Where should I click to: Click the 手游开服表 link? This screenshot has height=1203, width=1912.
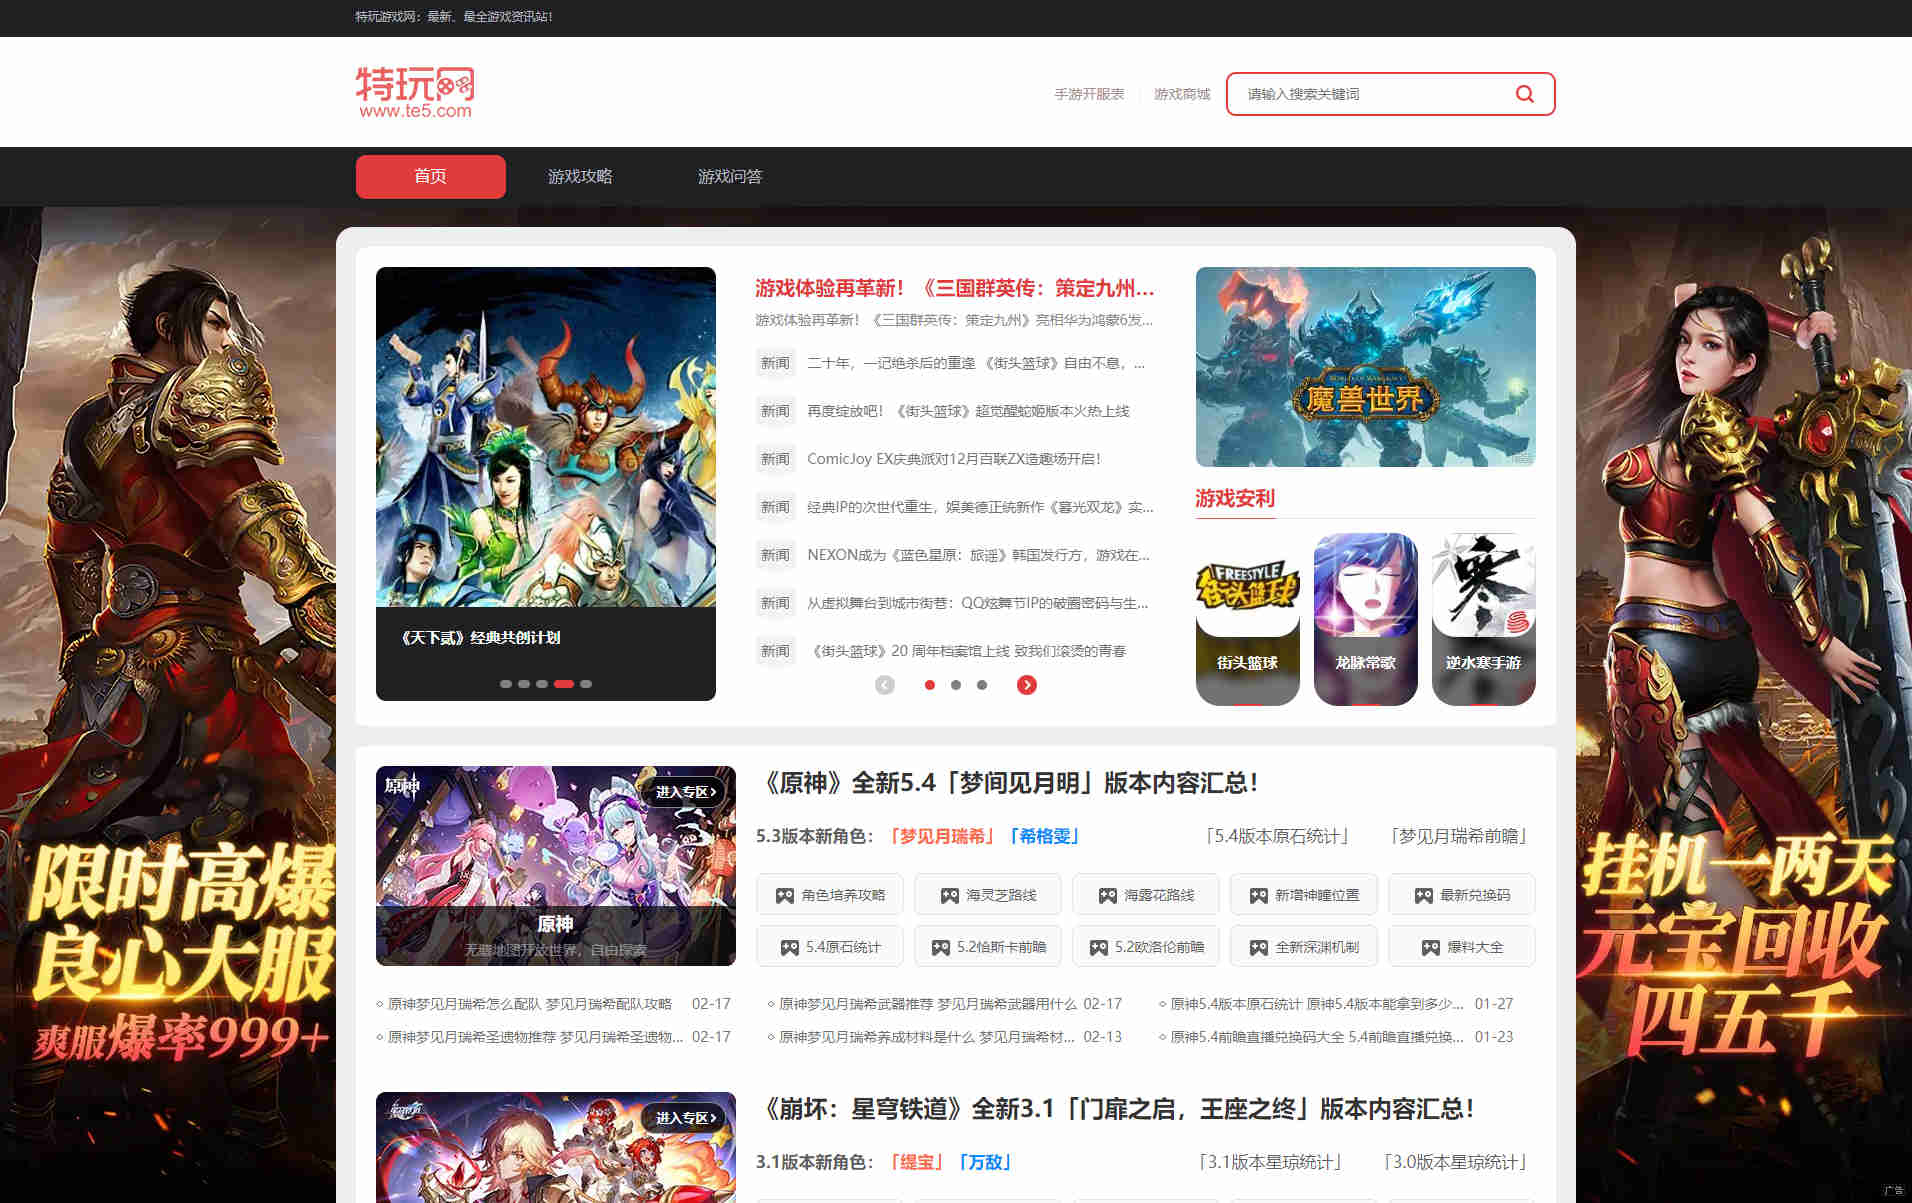pyautogui.click(x=1089, y=94)
